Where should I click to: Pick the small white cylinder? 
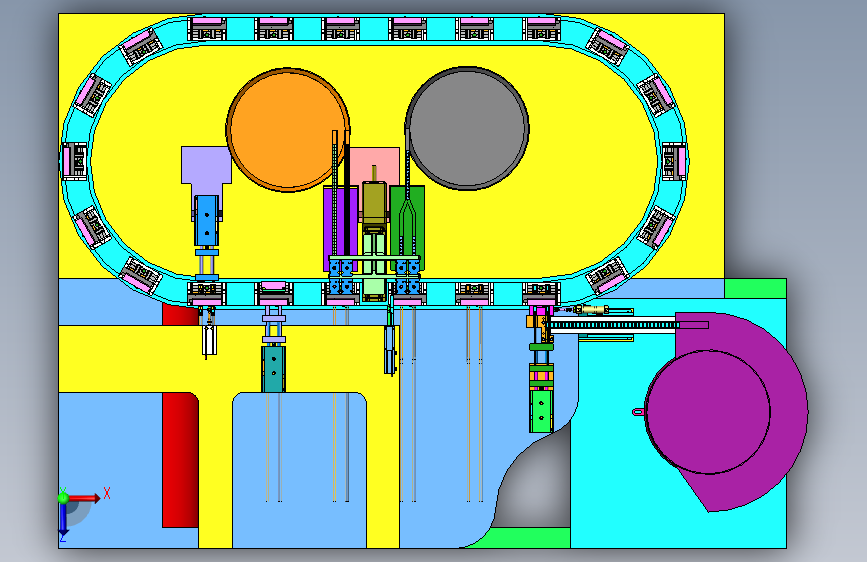coord(210,340)
